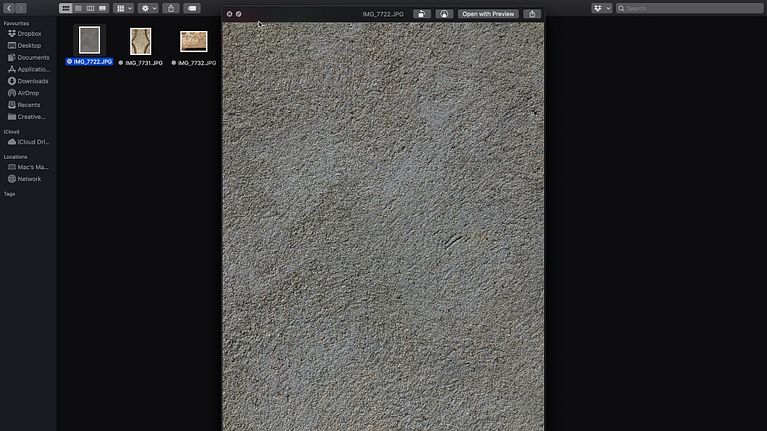The height and width of the screenshot is (431, 767).
Task: Expand Quick Look to full screen
Action: [239, 14]
